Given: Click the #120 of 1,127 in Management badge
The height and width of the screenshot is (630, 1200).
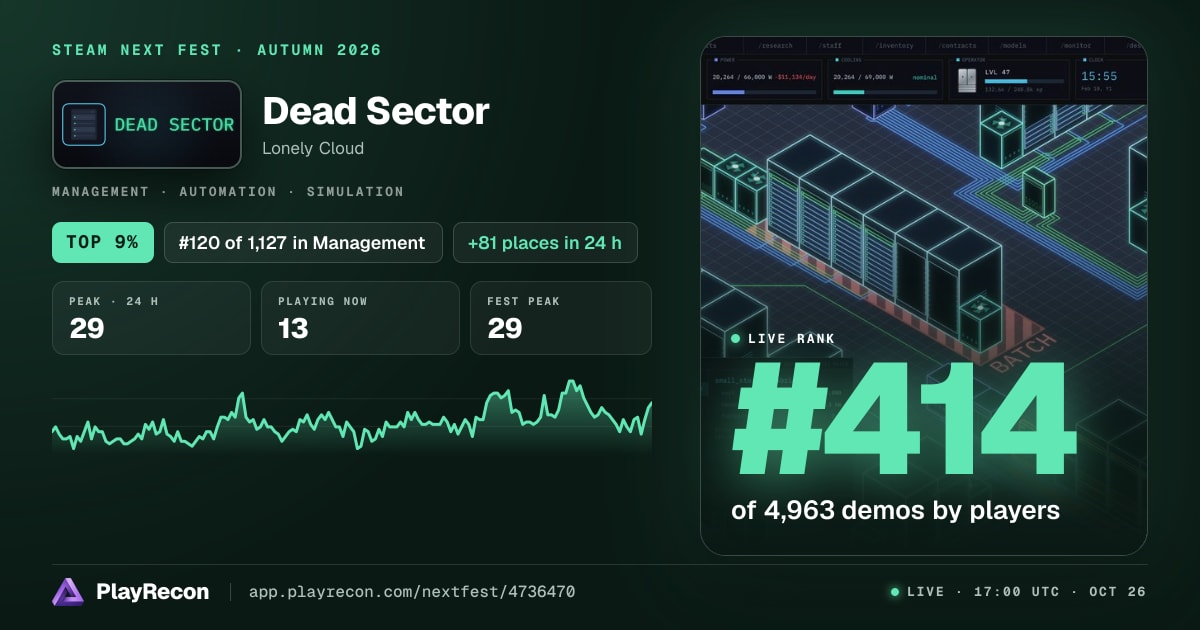Looking at the screenshot, I should (x=303, y=242).
